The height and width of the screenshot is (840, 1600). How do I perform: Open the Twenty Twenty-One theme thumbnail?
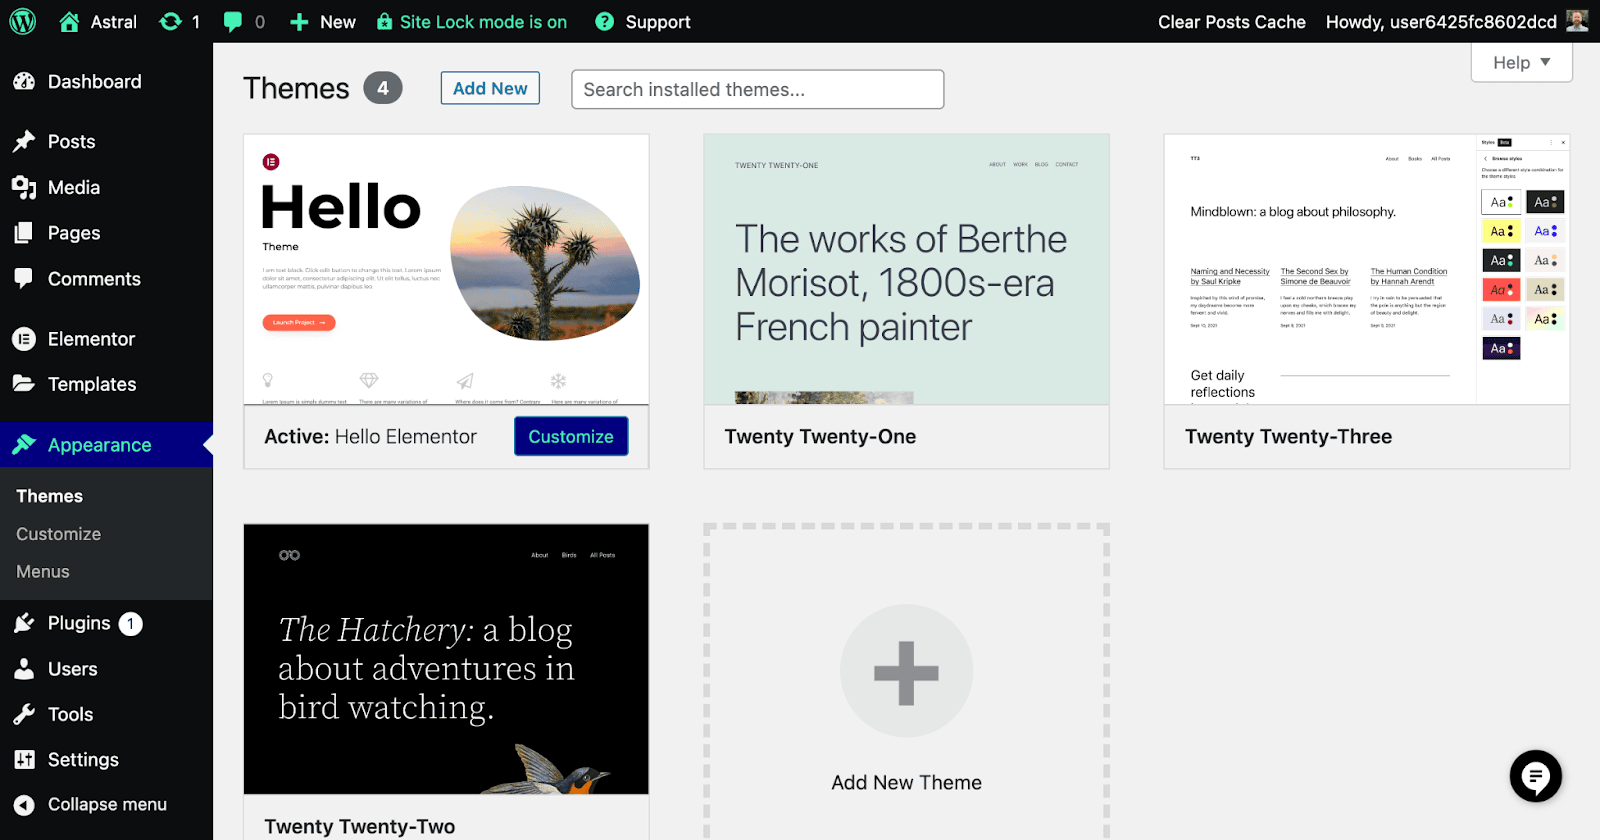[x=906, y=269]
